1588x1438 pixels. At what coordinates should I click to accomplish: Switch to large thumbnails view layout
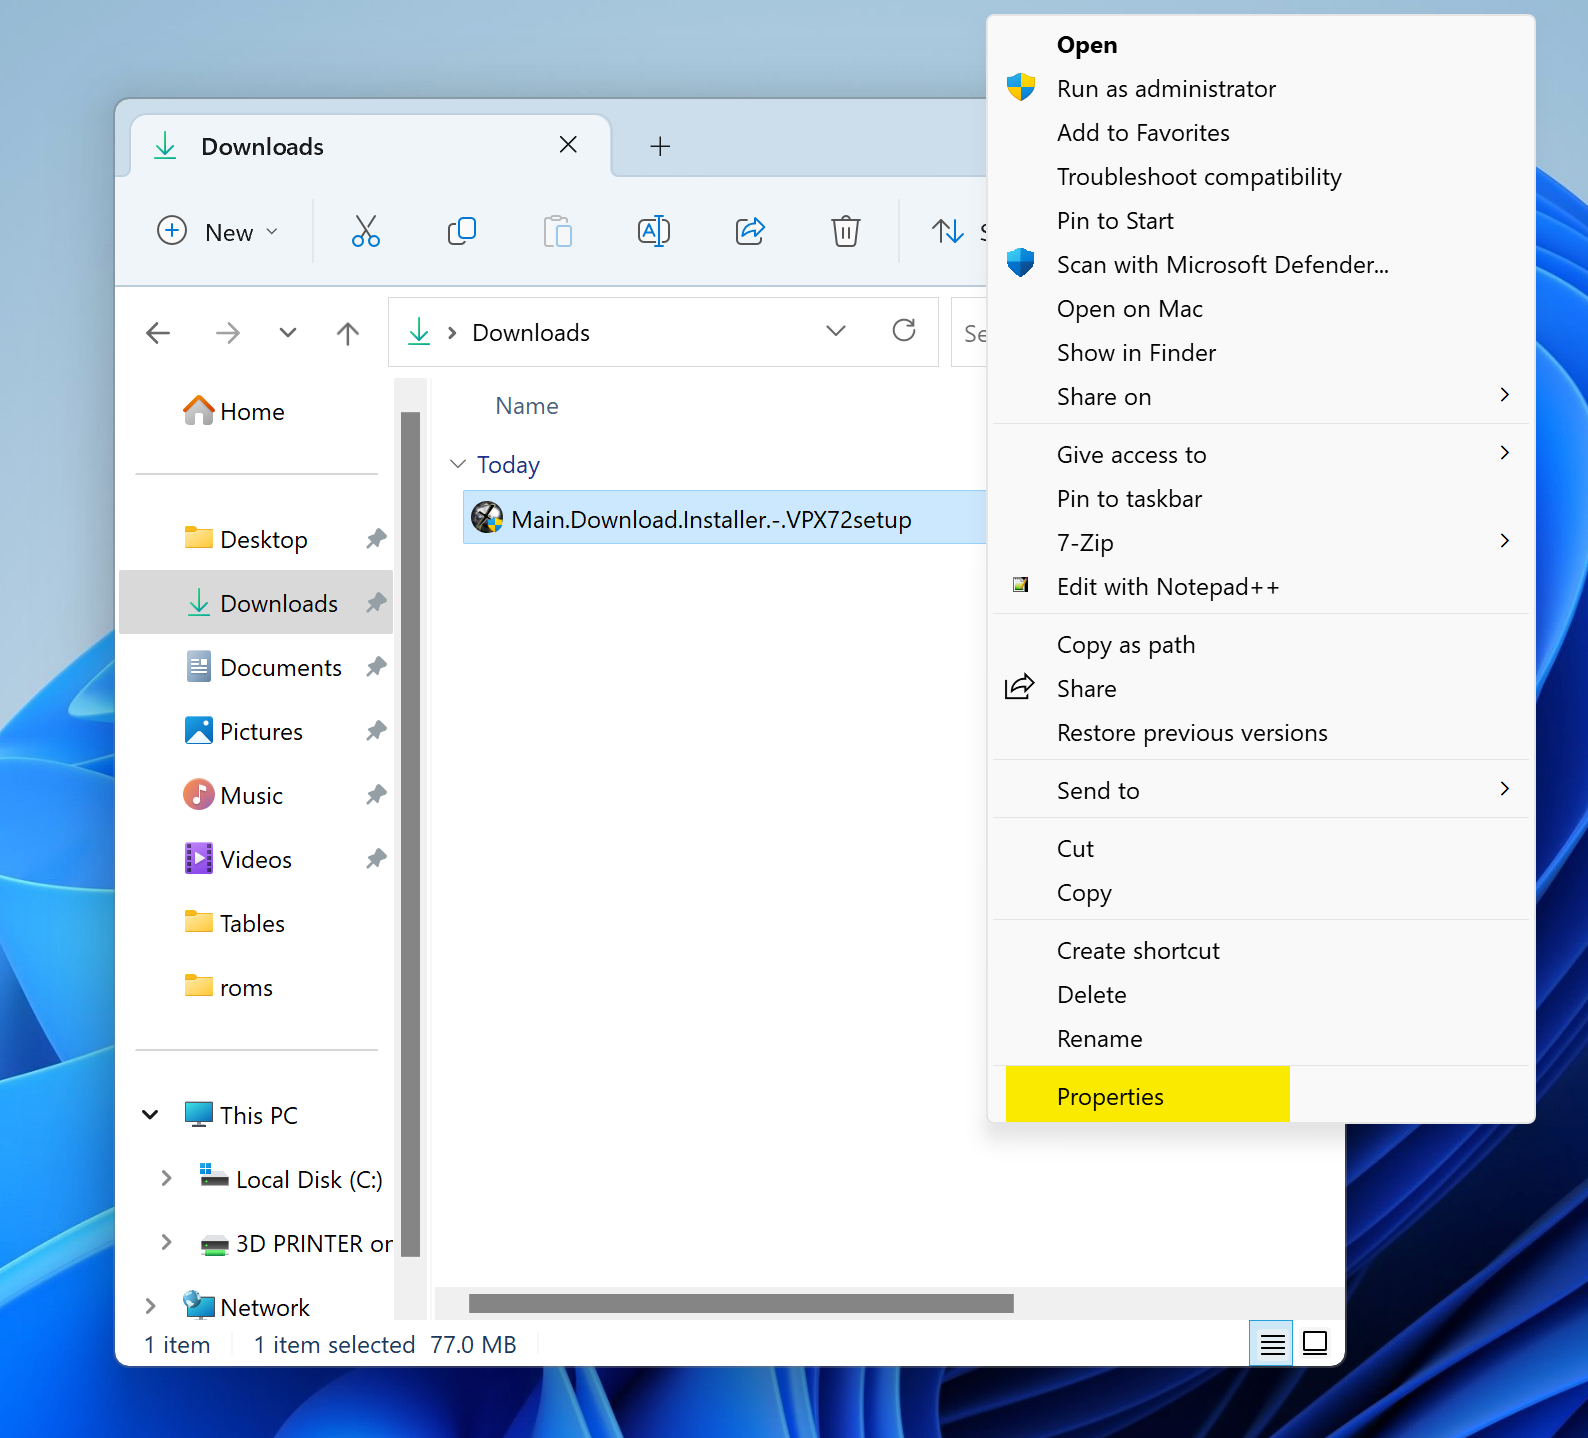pyautogui.click(x=1316, y=1344)
